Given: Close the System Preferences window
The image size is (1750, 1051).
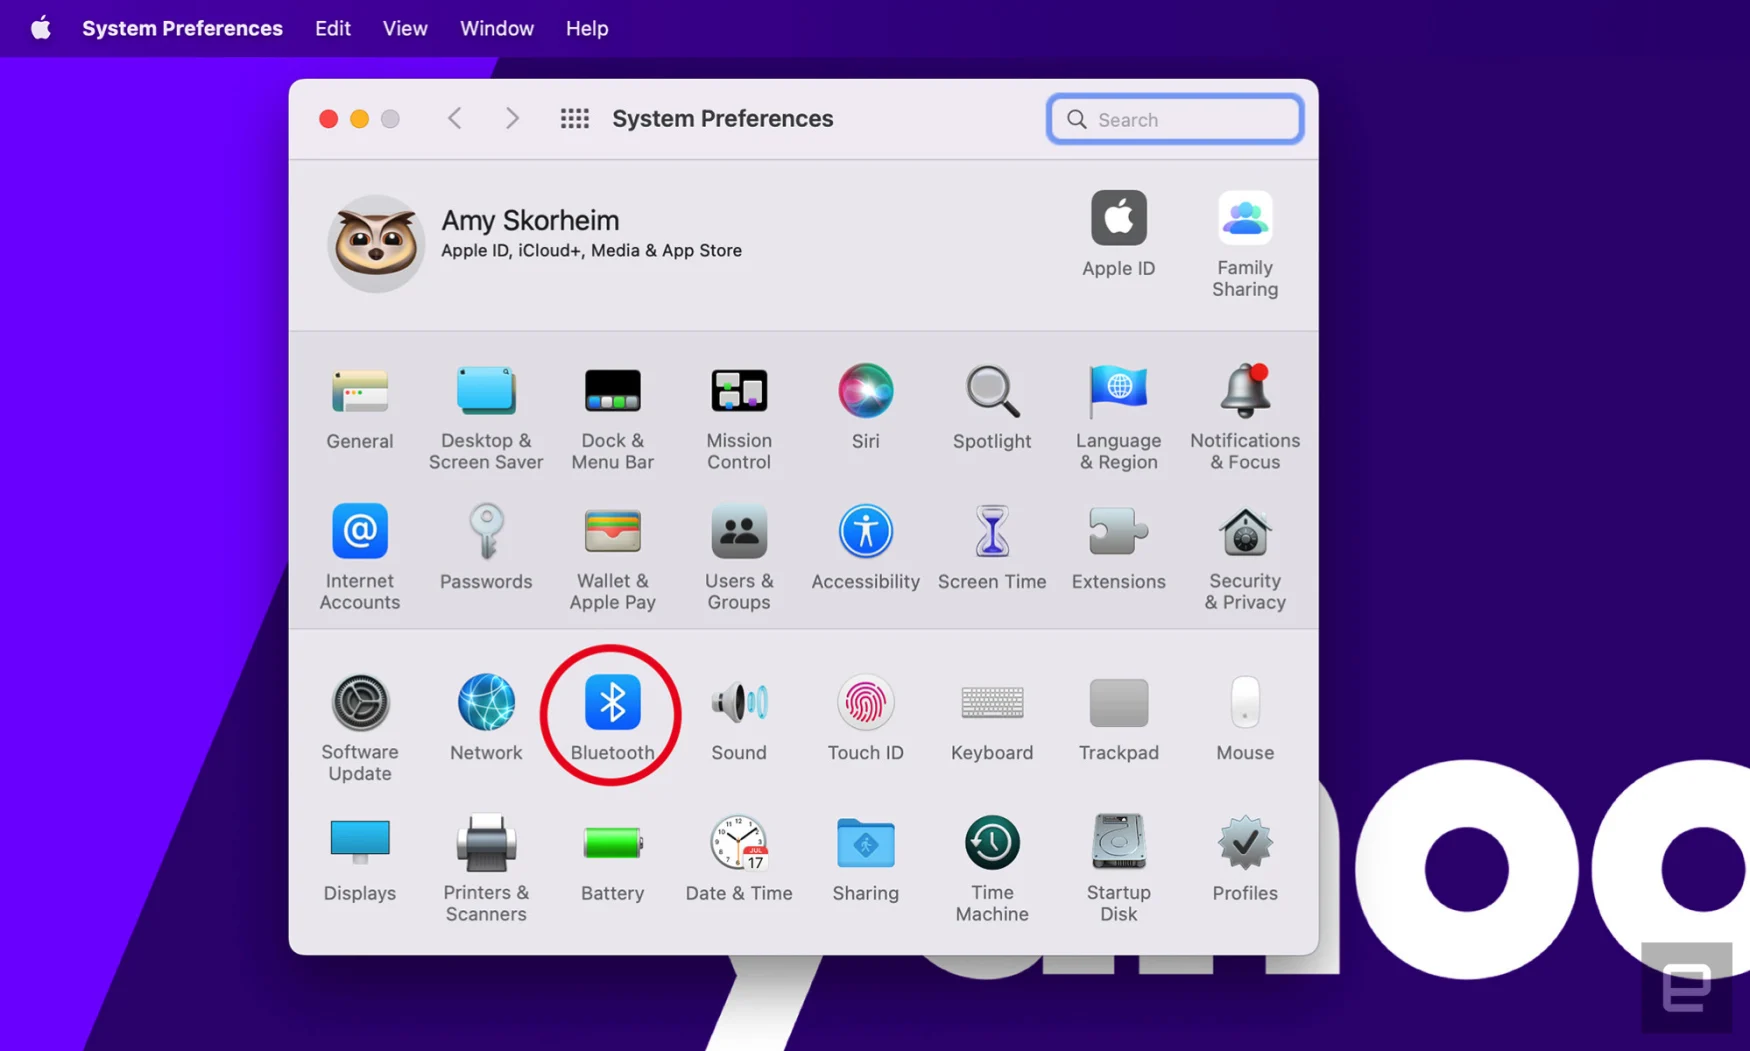Looking at the screenshot, I should (x=328, y=119).
